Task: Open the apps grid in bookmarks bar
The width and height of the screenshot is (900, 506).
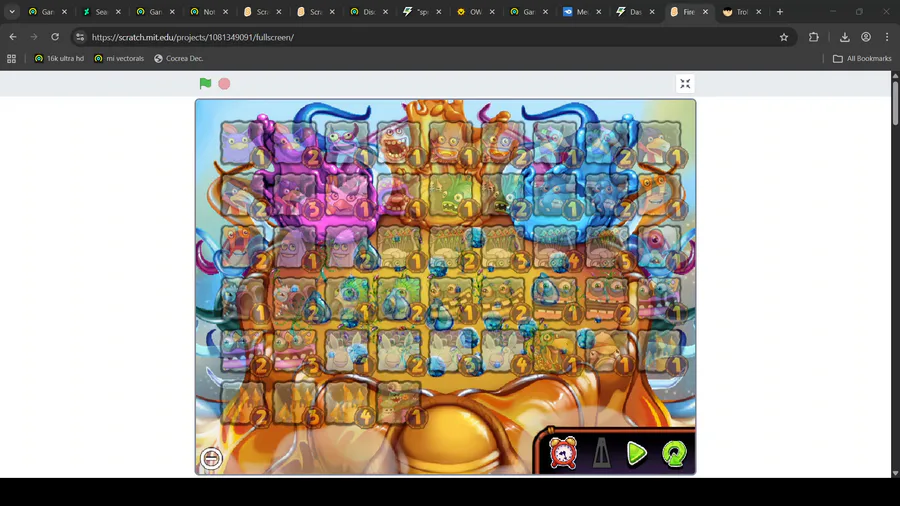Action: [x=11, y=59]
